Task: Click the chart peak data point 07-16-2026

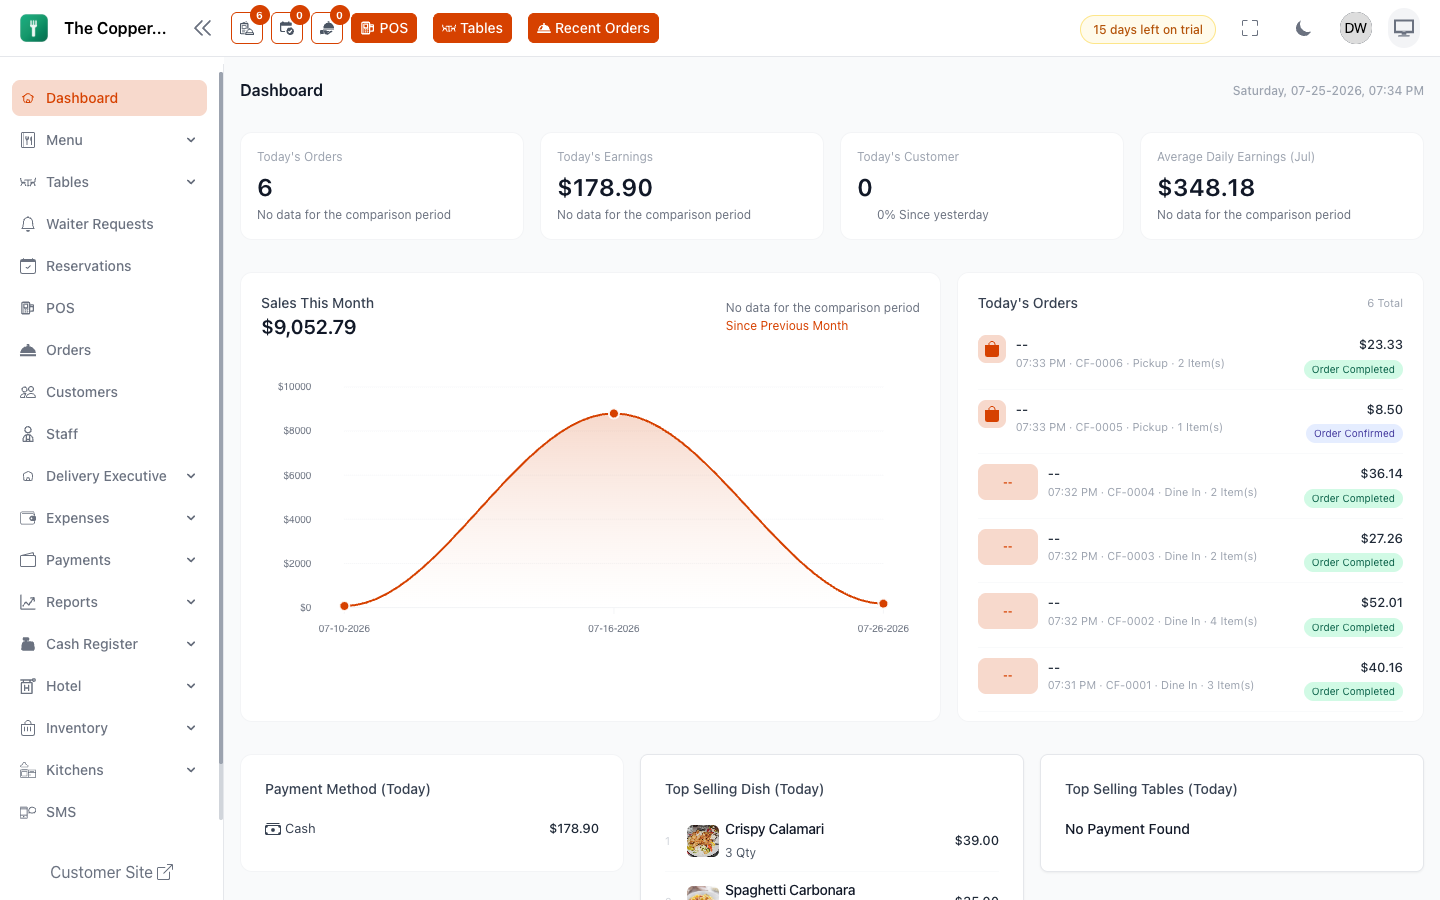Action: click(614, 413)
